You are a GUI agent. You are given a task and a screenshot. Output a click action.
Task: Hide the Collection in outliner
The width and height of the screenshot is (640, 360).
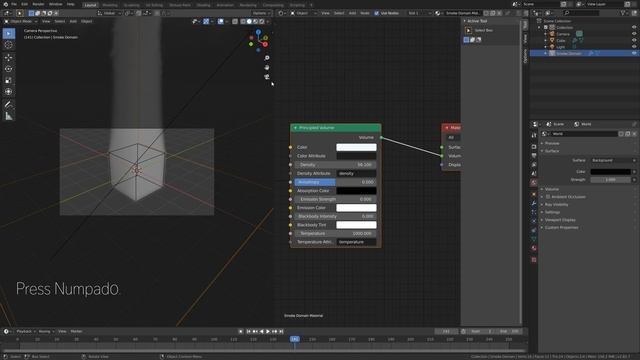coord(634,27)
